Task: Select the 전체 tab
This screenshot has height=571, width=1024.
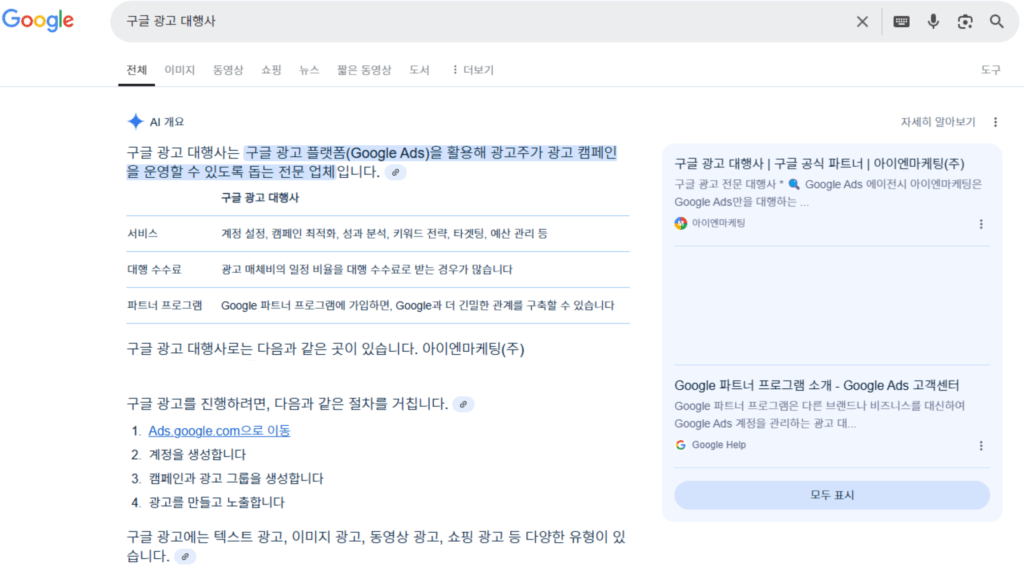Action: (136, 70)
